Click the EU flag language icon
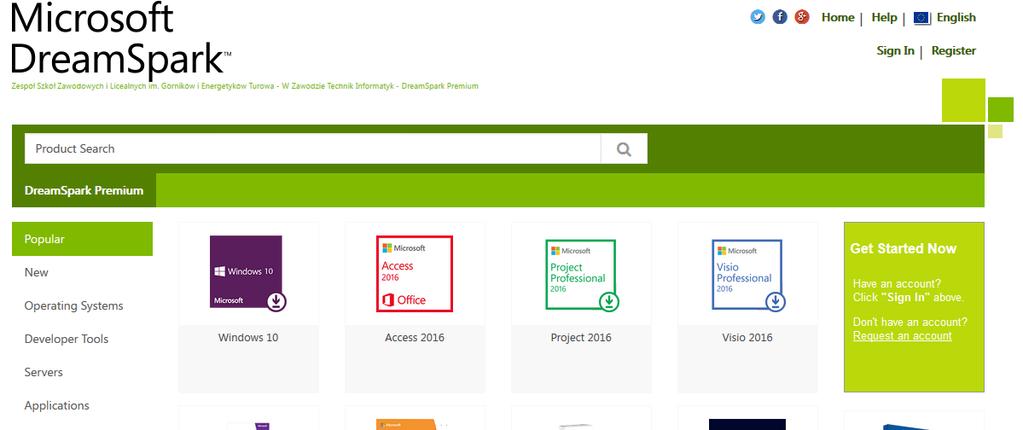Image resolution: width=1023 pixels, height=430 pixels. coord(922,18)
